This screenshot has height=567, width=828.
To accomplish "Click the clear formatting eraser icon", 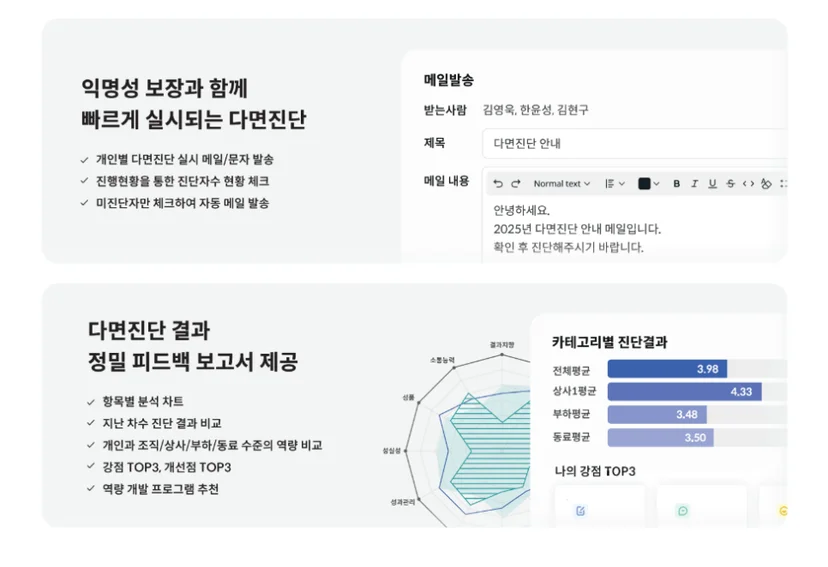I will [766, 184].
